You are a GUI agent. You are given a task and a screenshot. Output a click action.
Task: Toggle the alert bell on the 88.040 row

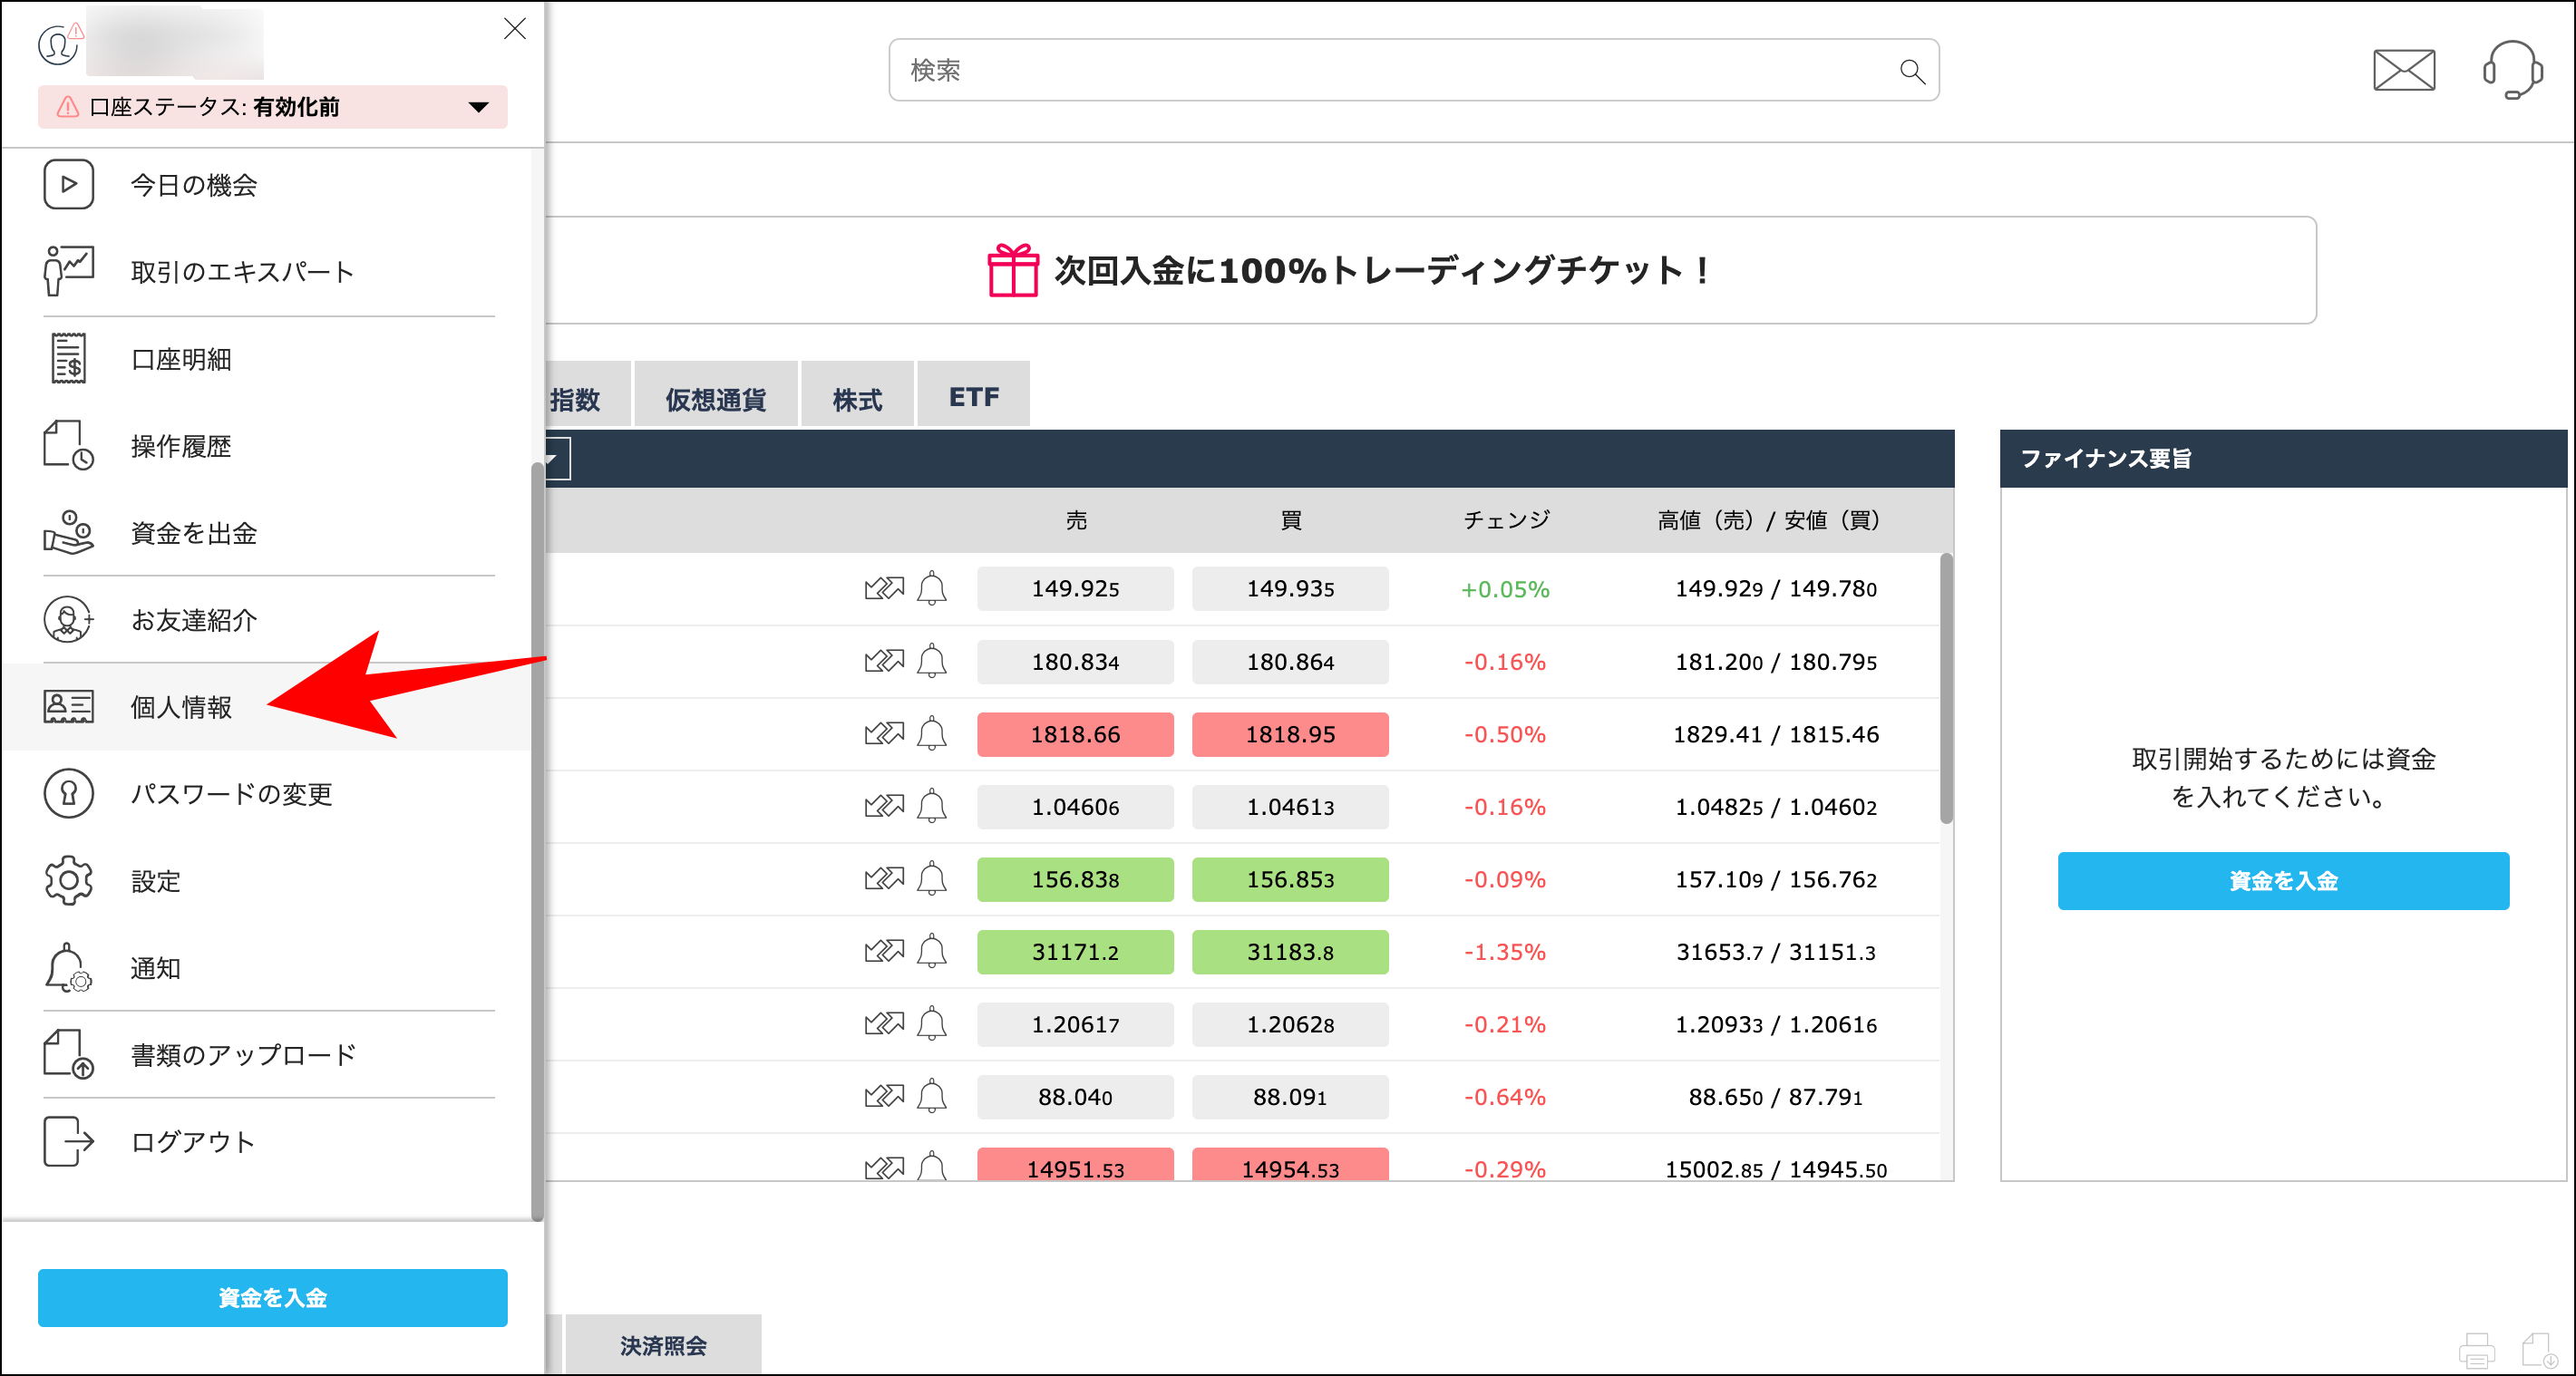pyautogui.click(x=933, y=1096)
